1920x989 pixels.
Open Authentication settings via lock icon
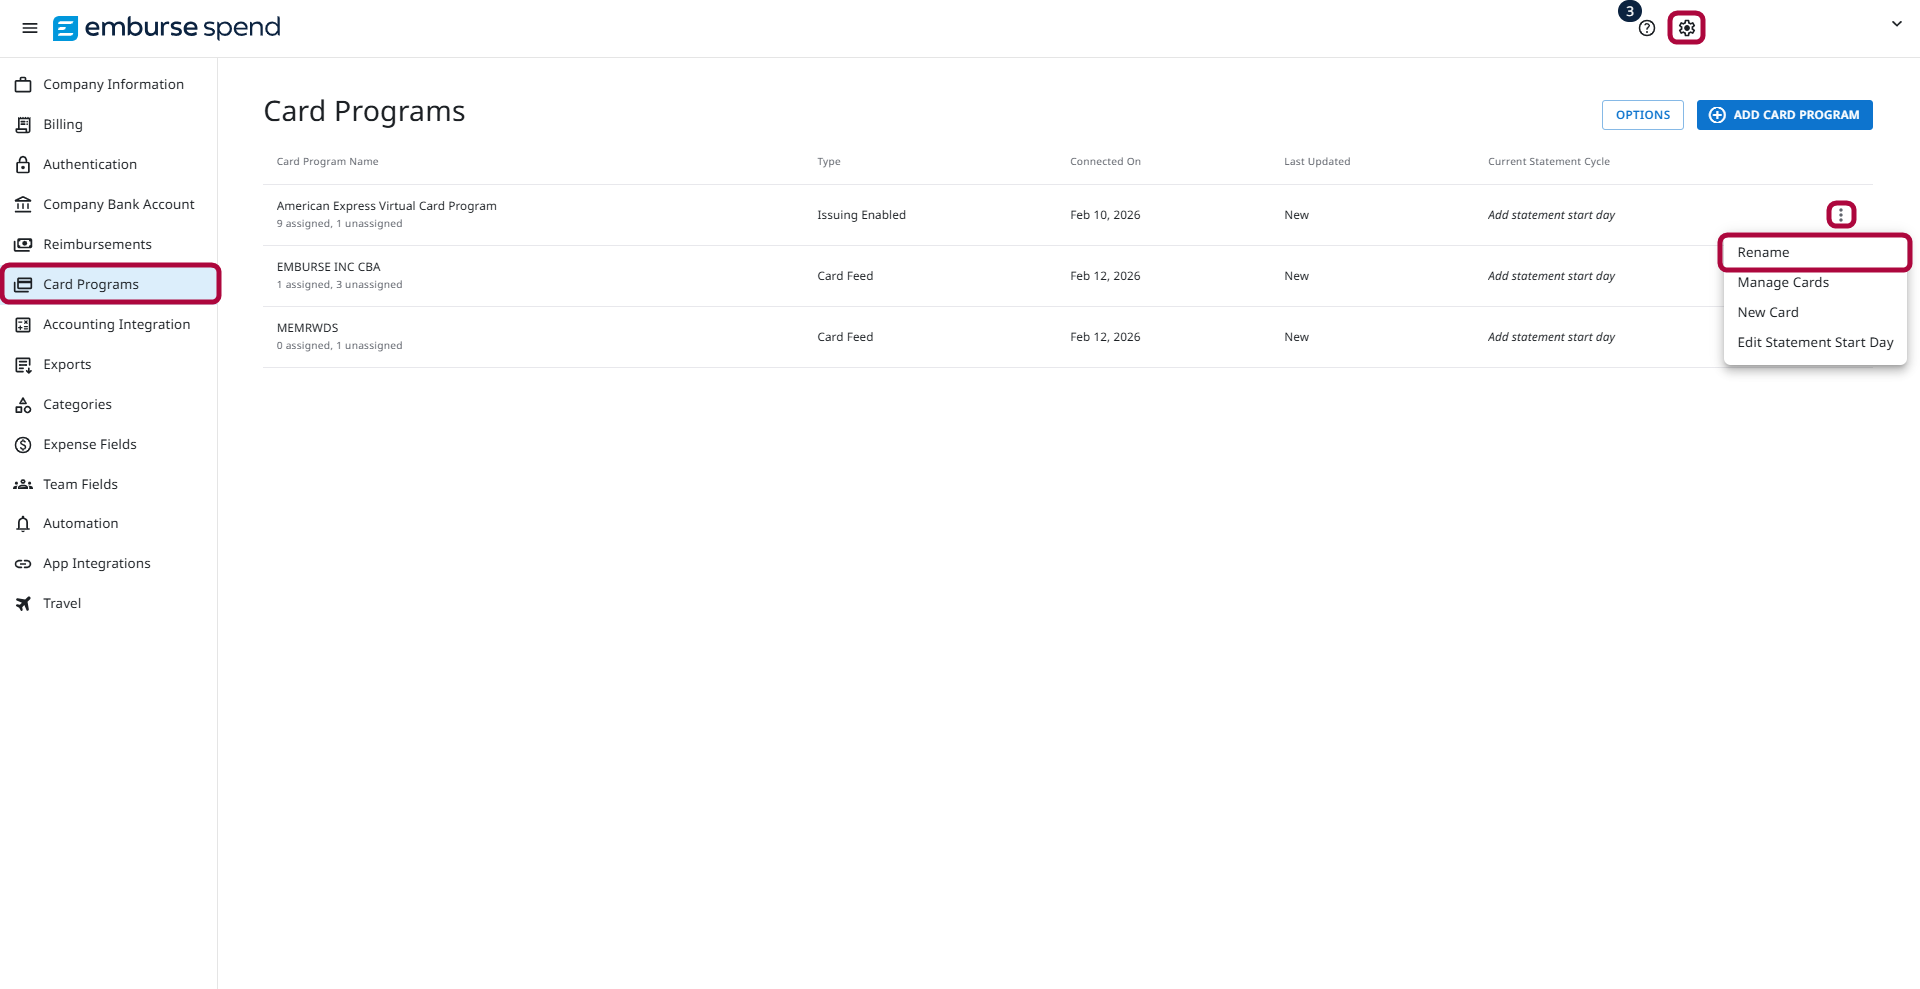click(x=23, y=164)
